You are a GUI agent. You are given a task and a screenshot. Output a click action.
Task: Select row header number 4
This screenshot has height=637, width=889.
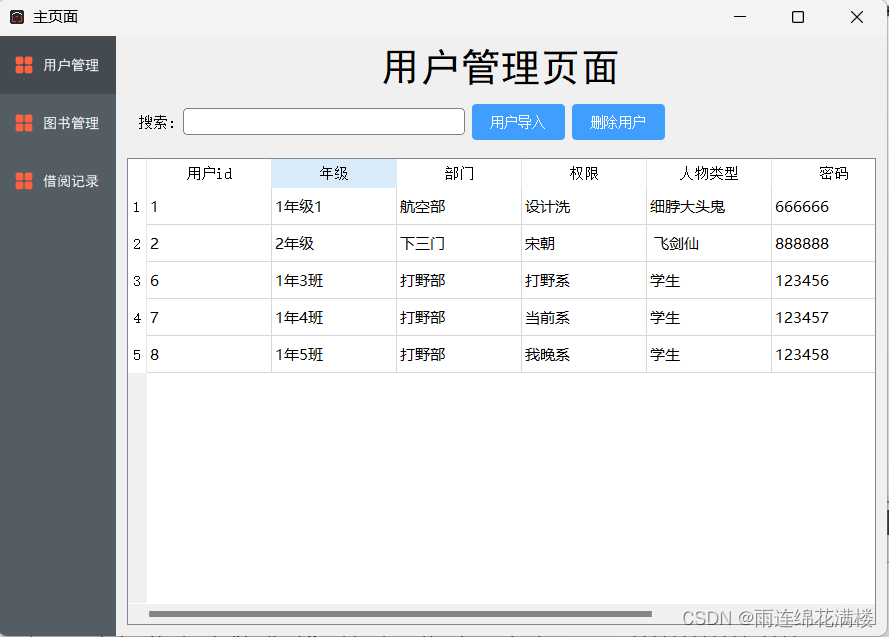click(137, 318)
